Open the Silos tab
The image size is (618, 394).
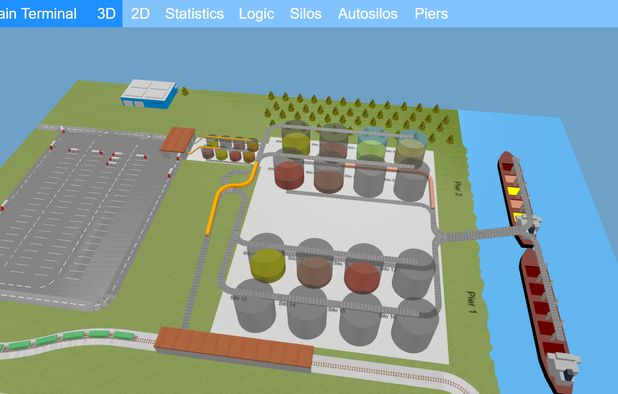coord(305,14)
